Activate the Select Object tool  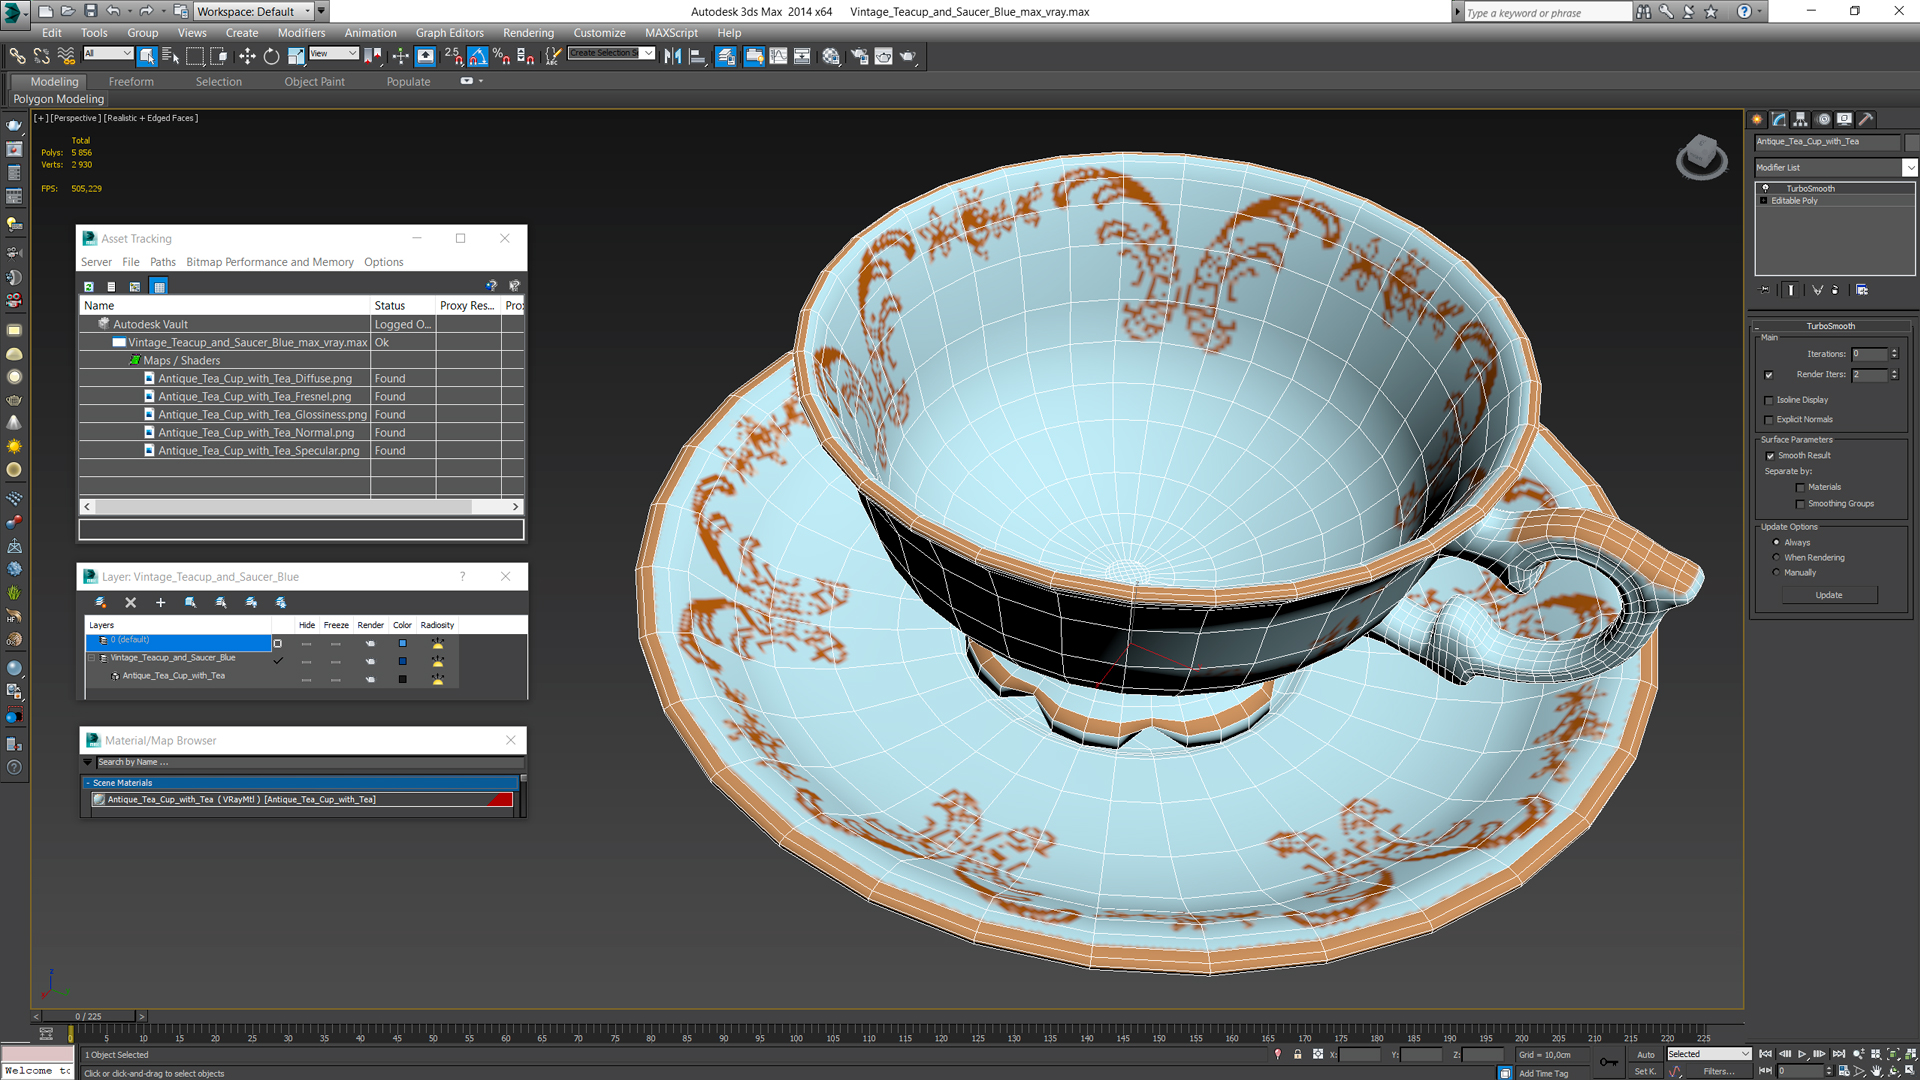pos(147,56)
